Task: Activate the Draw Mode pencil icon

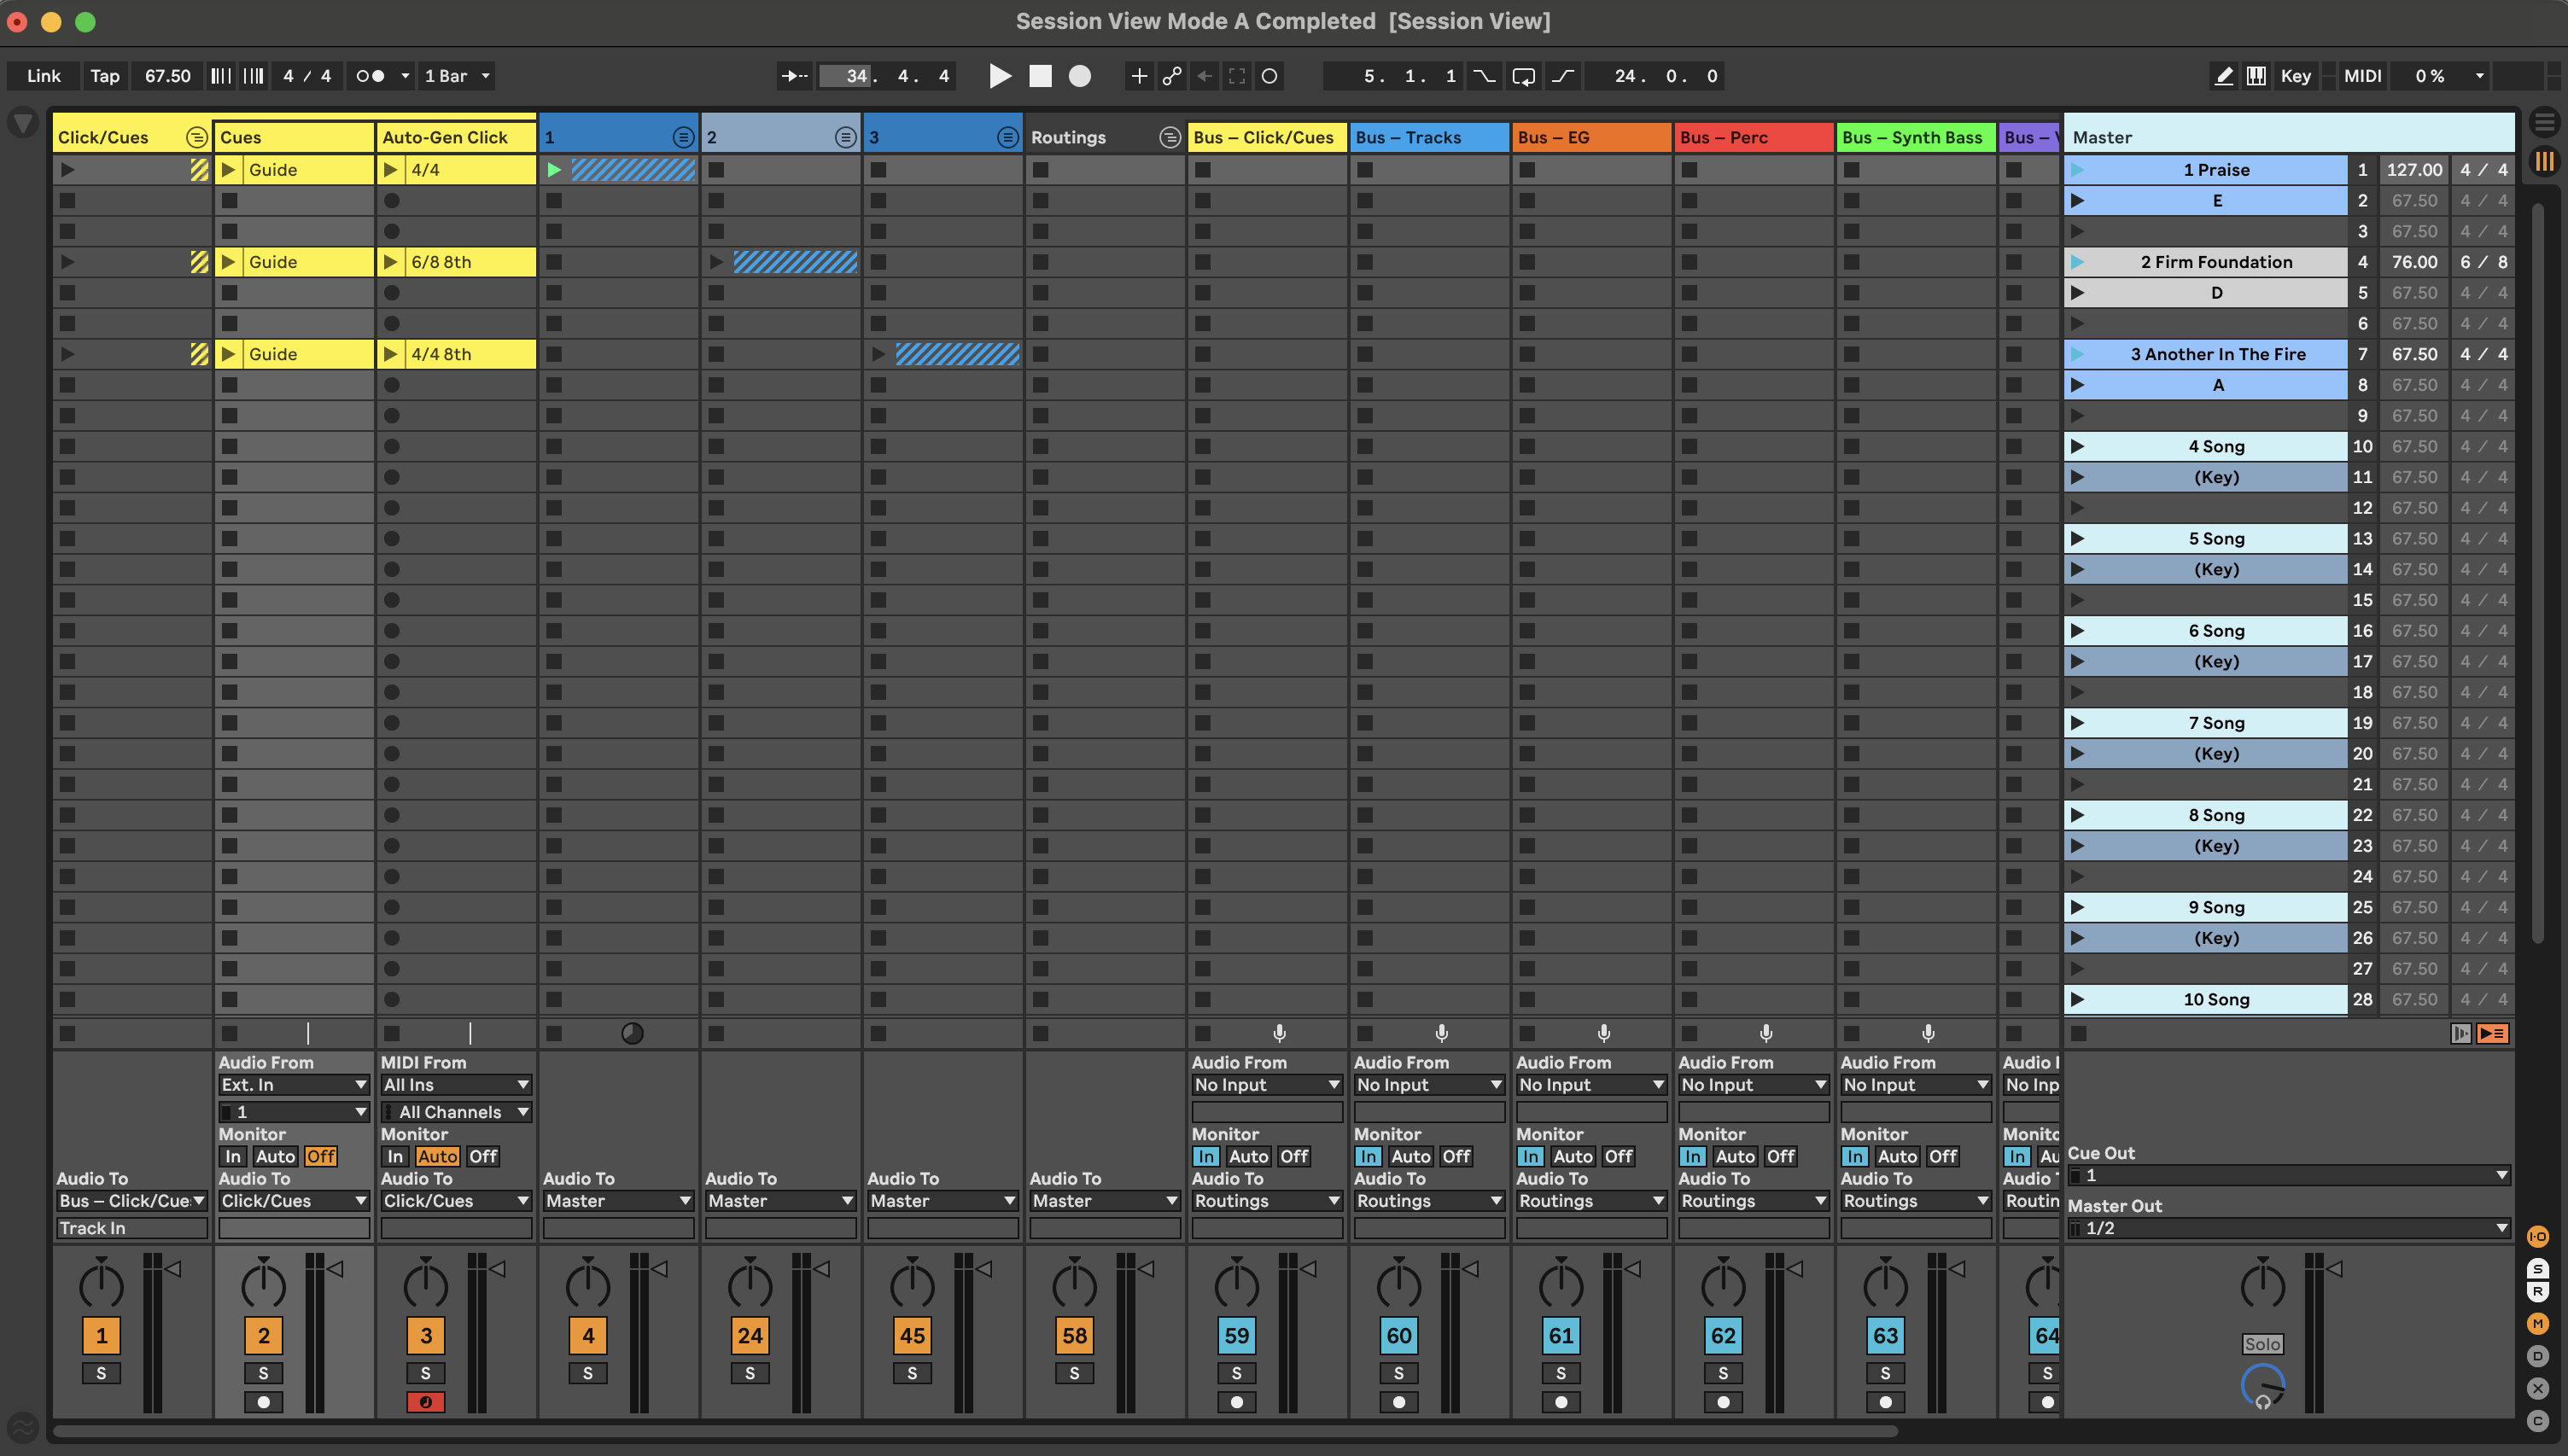Action: 2224,75
